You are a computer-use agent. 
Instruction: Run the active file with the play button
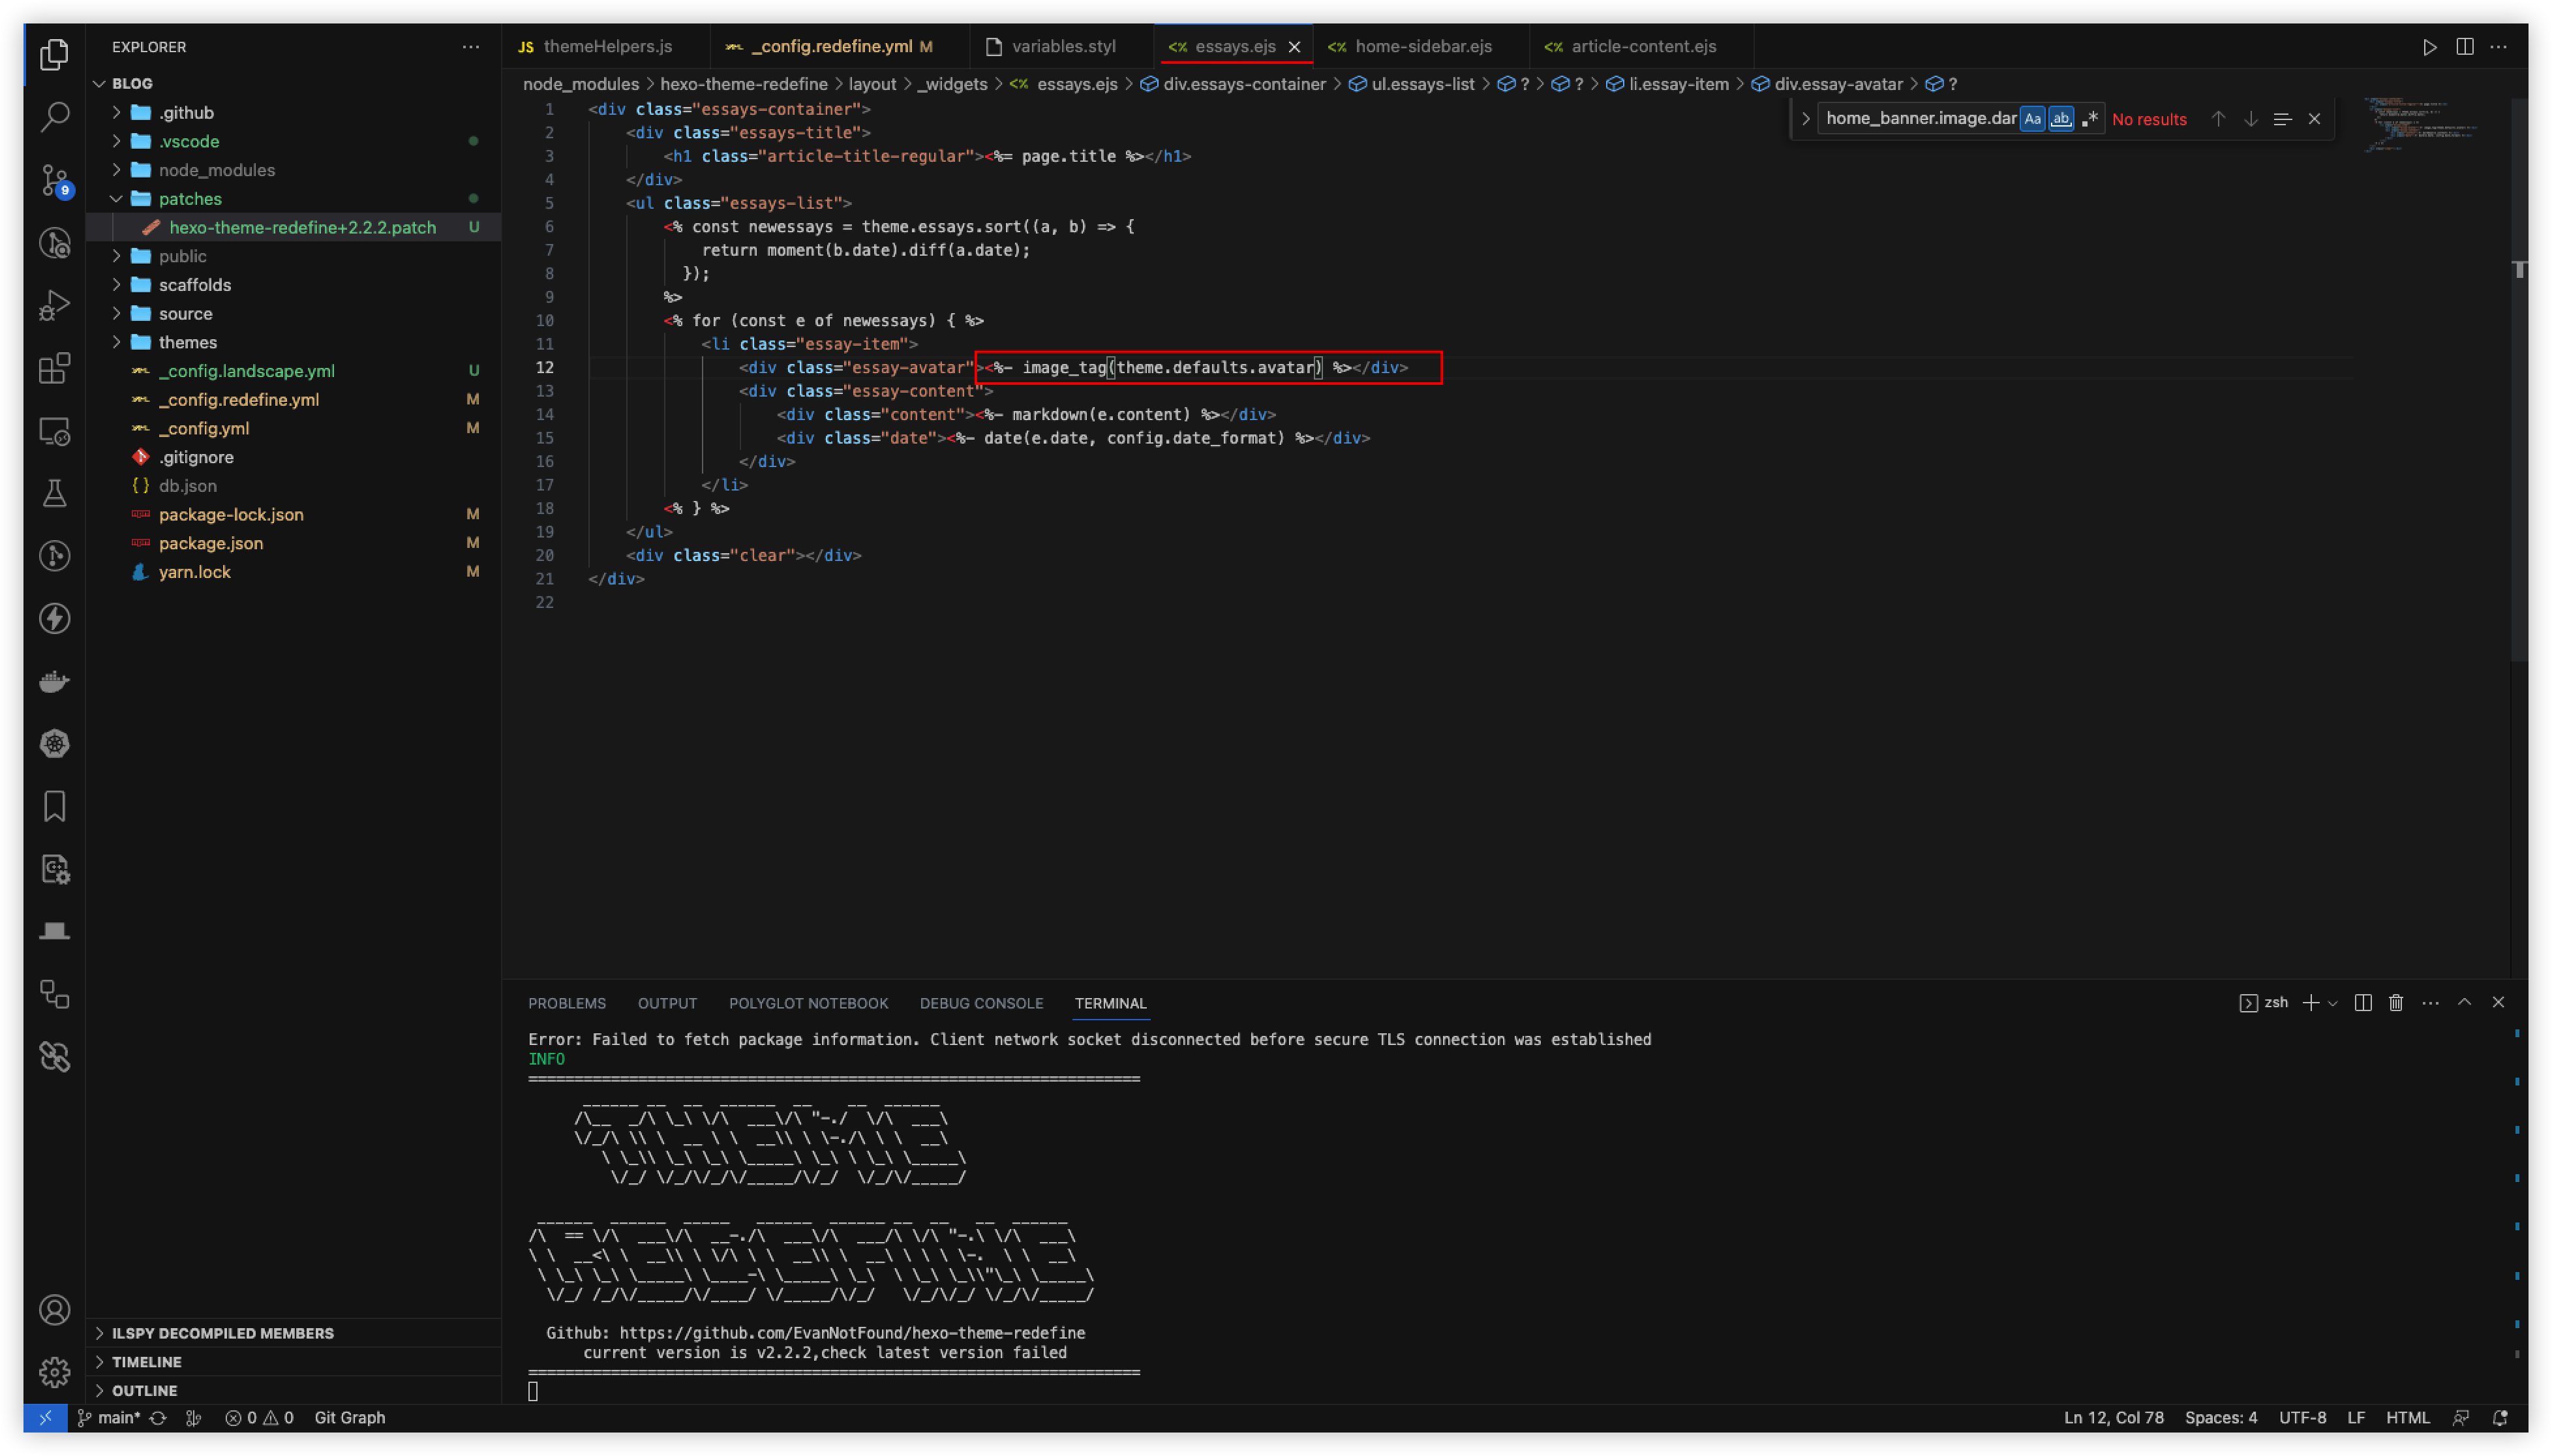(x=2430, y=46)
